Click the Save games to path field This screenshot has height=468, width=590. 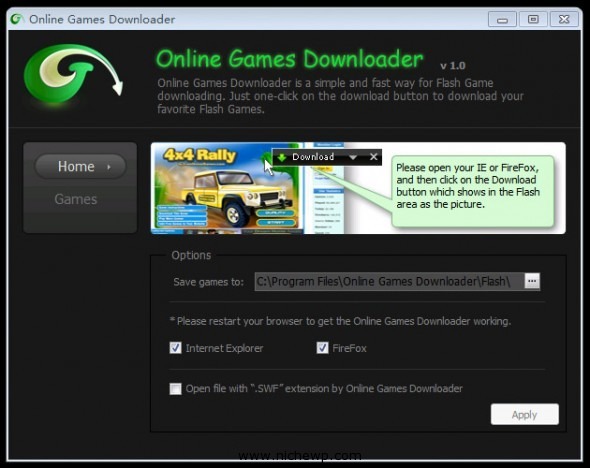point(389,281)
